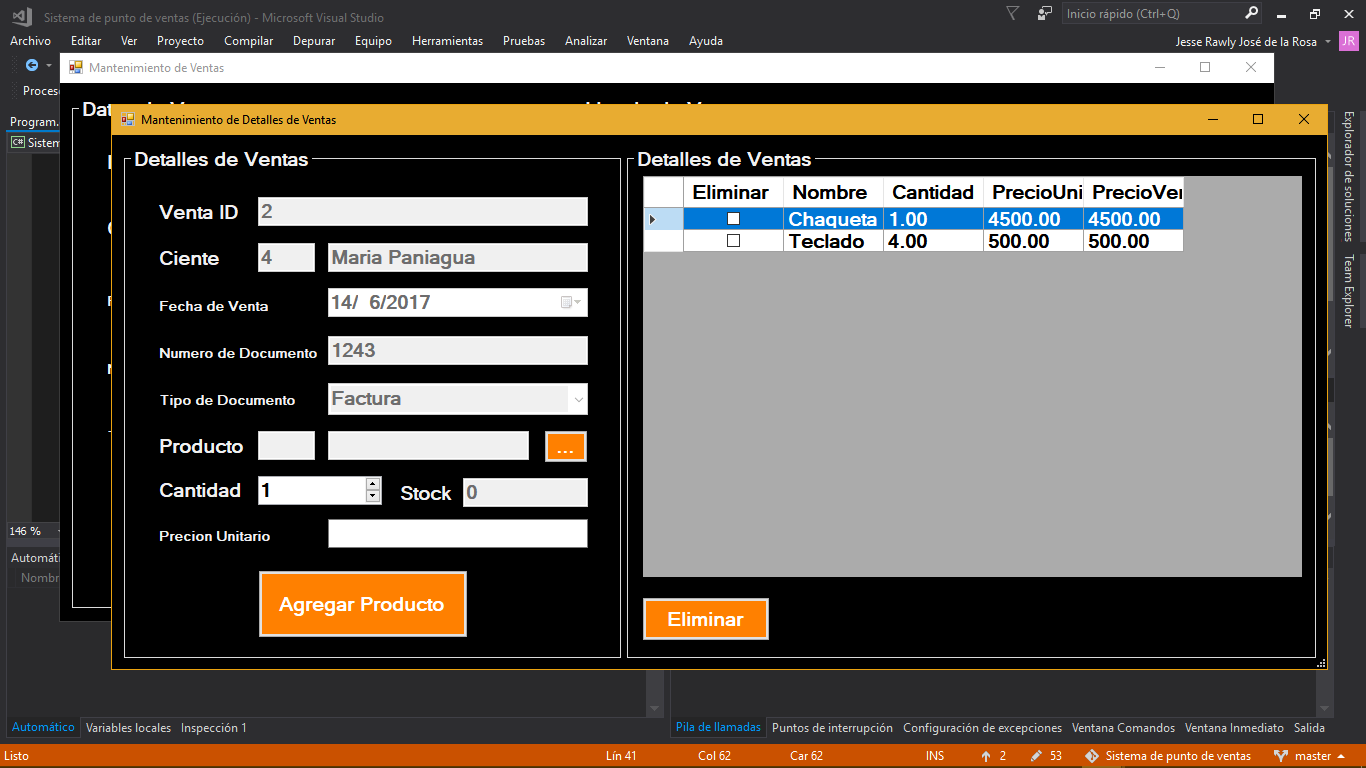This screenshot has height=768, width=1366.
Task: Select the Nombre column header
Action: [833, 192]
